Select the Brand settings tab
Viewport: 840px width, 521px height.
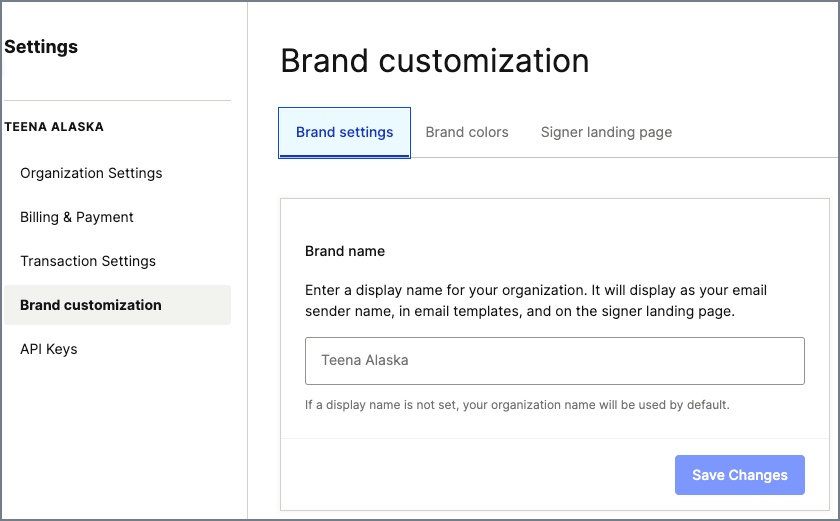(x=344, y=132)
